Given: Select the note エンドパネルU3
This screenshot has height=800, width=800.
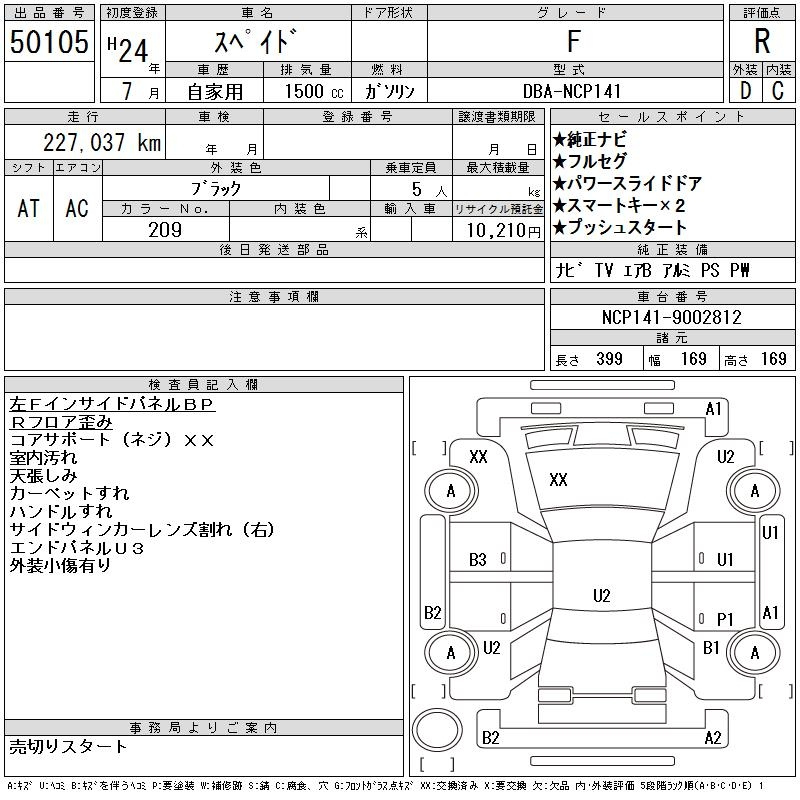Looking at the screenshot, I should tap(77, 548).
